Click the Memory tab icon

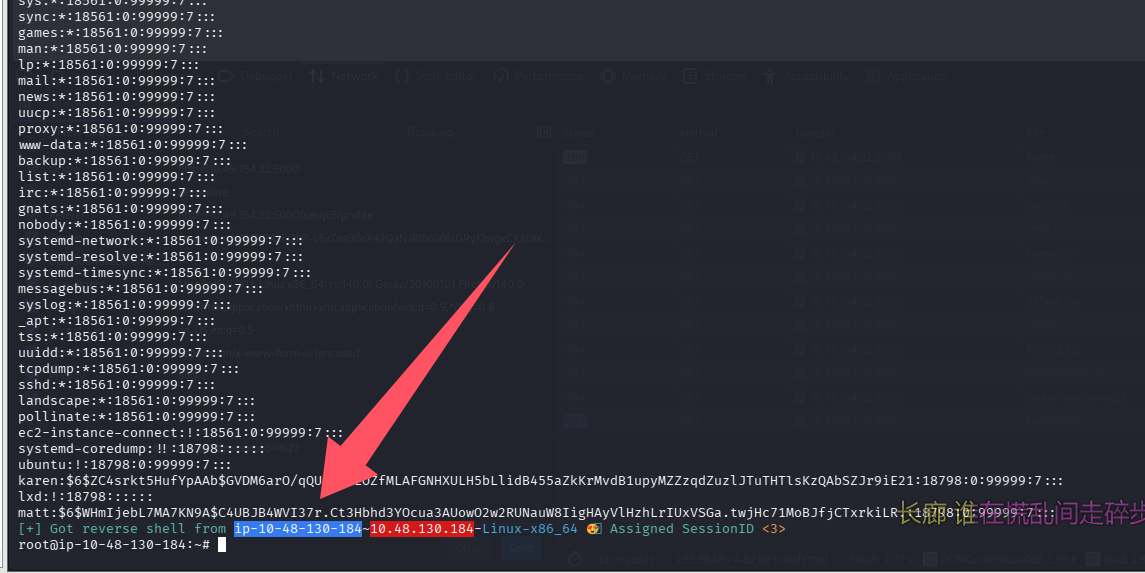(607, 76)
